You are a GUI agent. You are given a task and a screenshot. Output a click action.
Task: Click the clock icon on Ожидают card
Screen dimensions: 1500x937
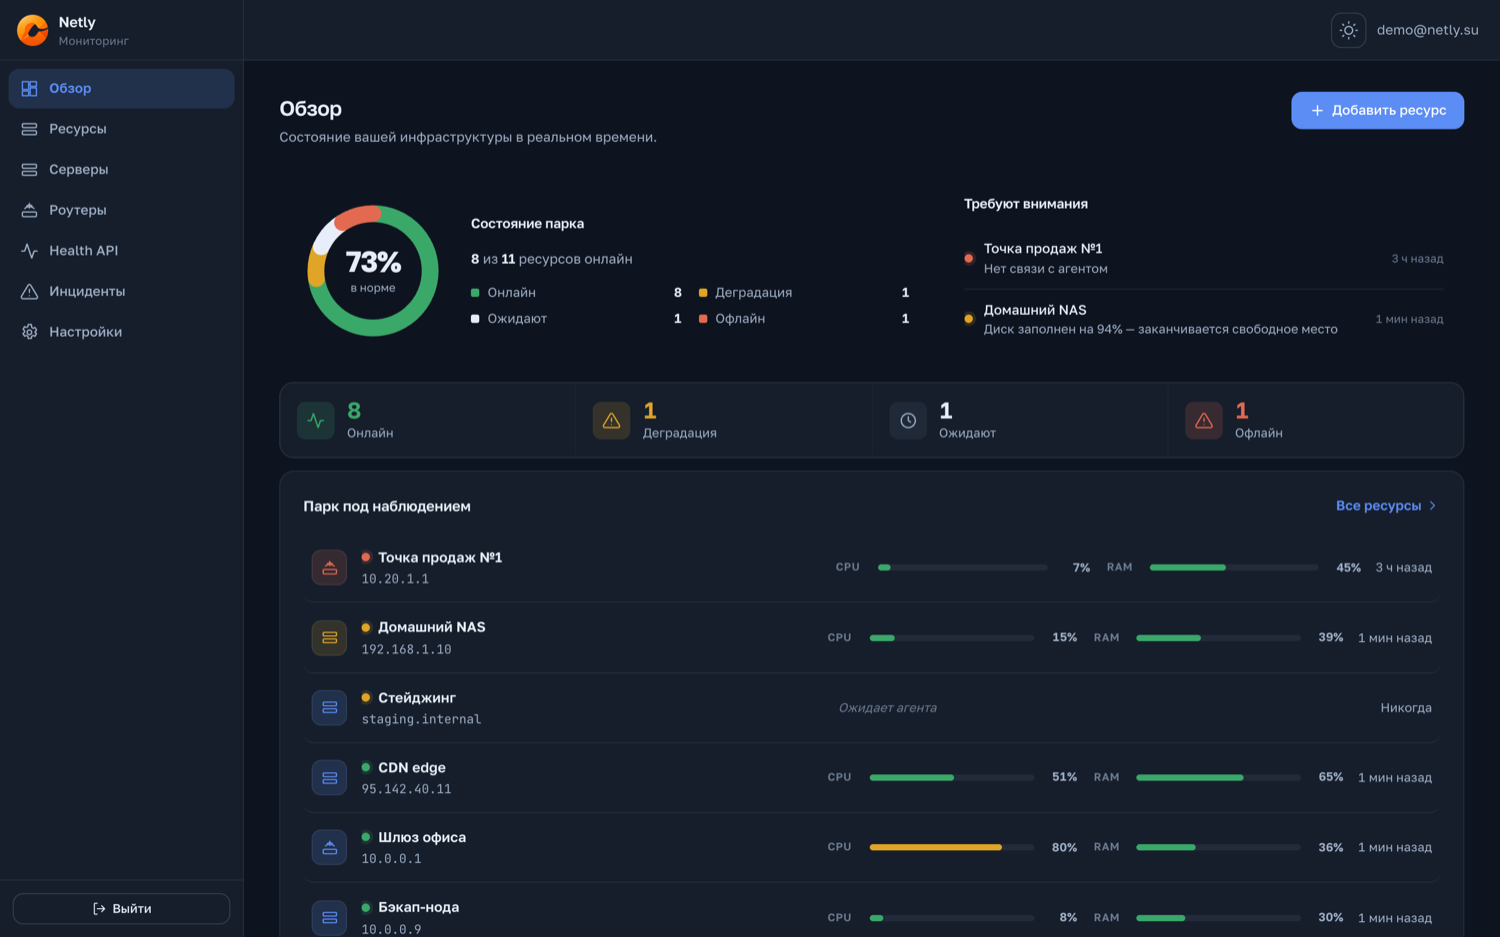click(908, 421)
